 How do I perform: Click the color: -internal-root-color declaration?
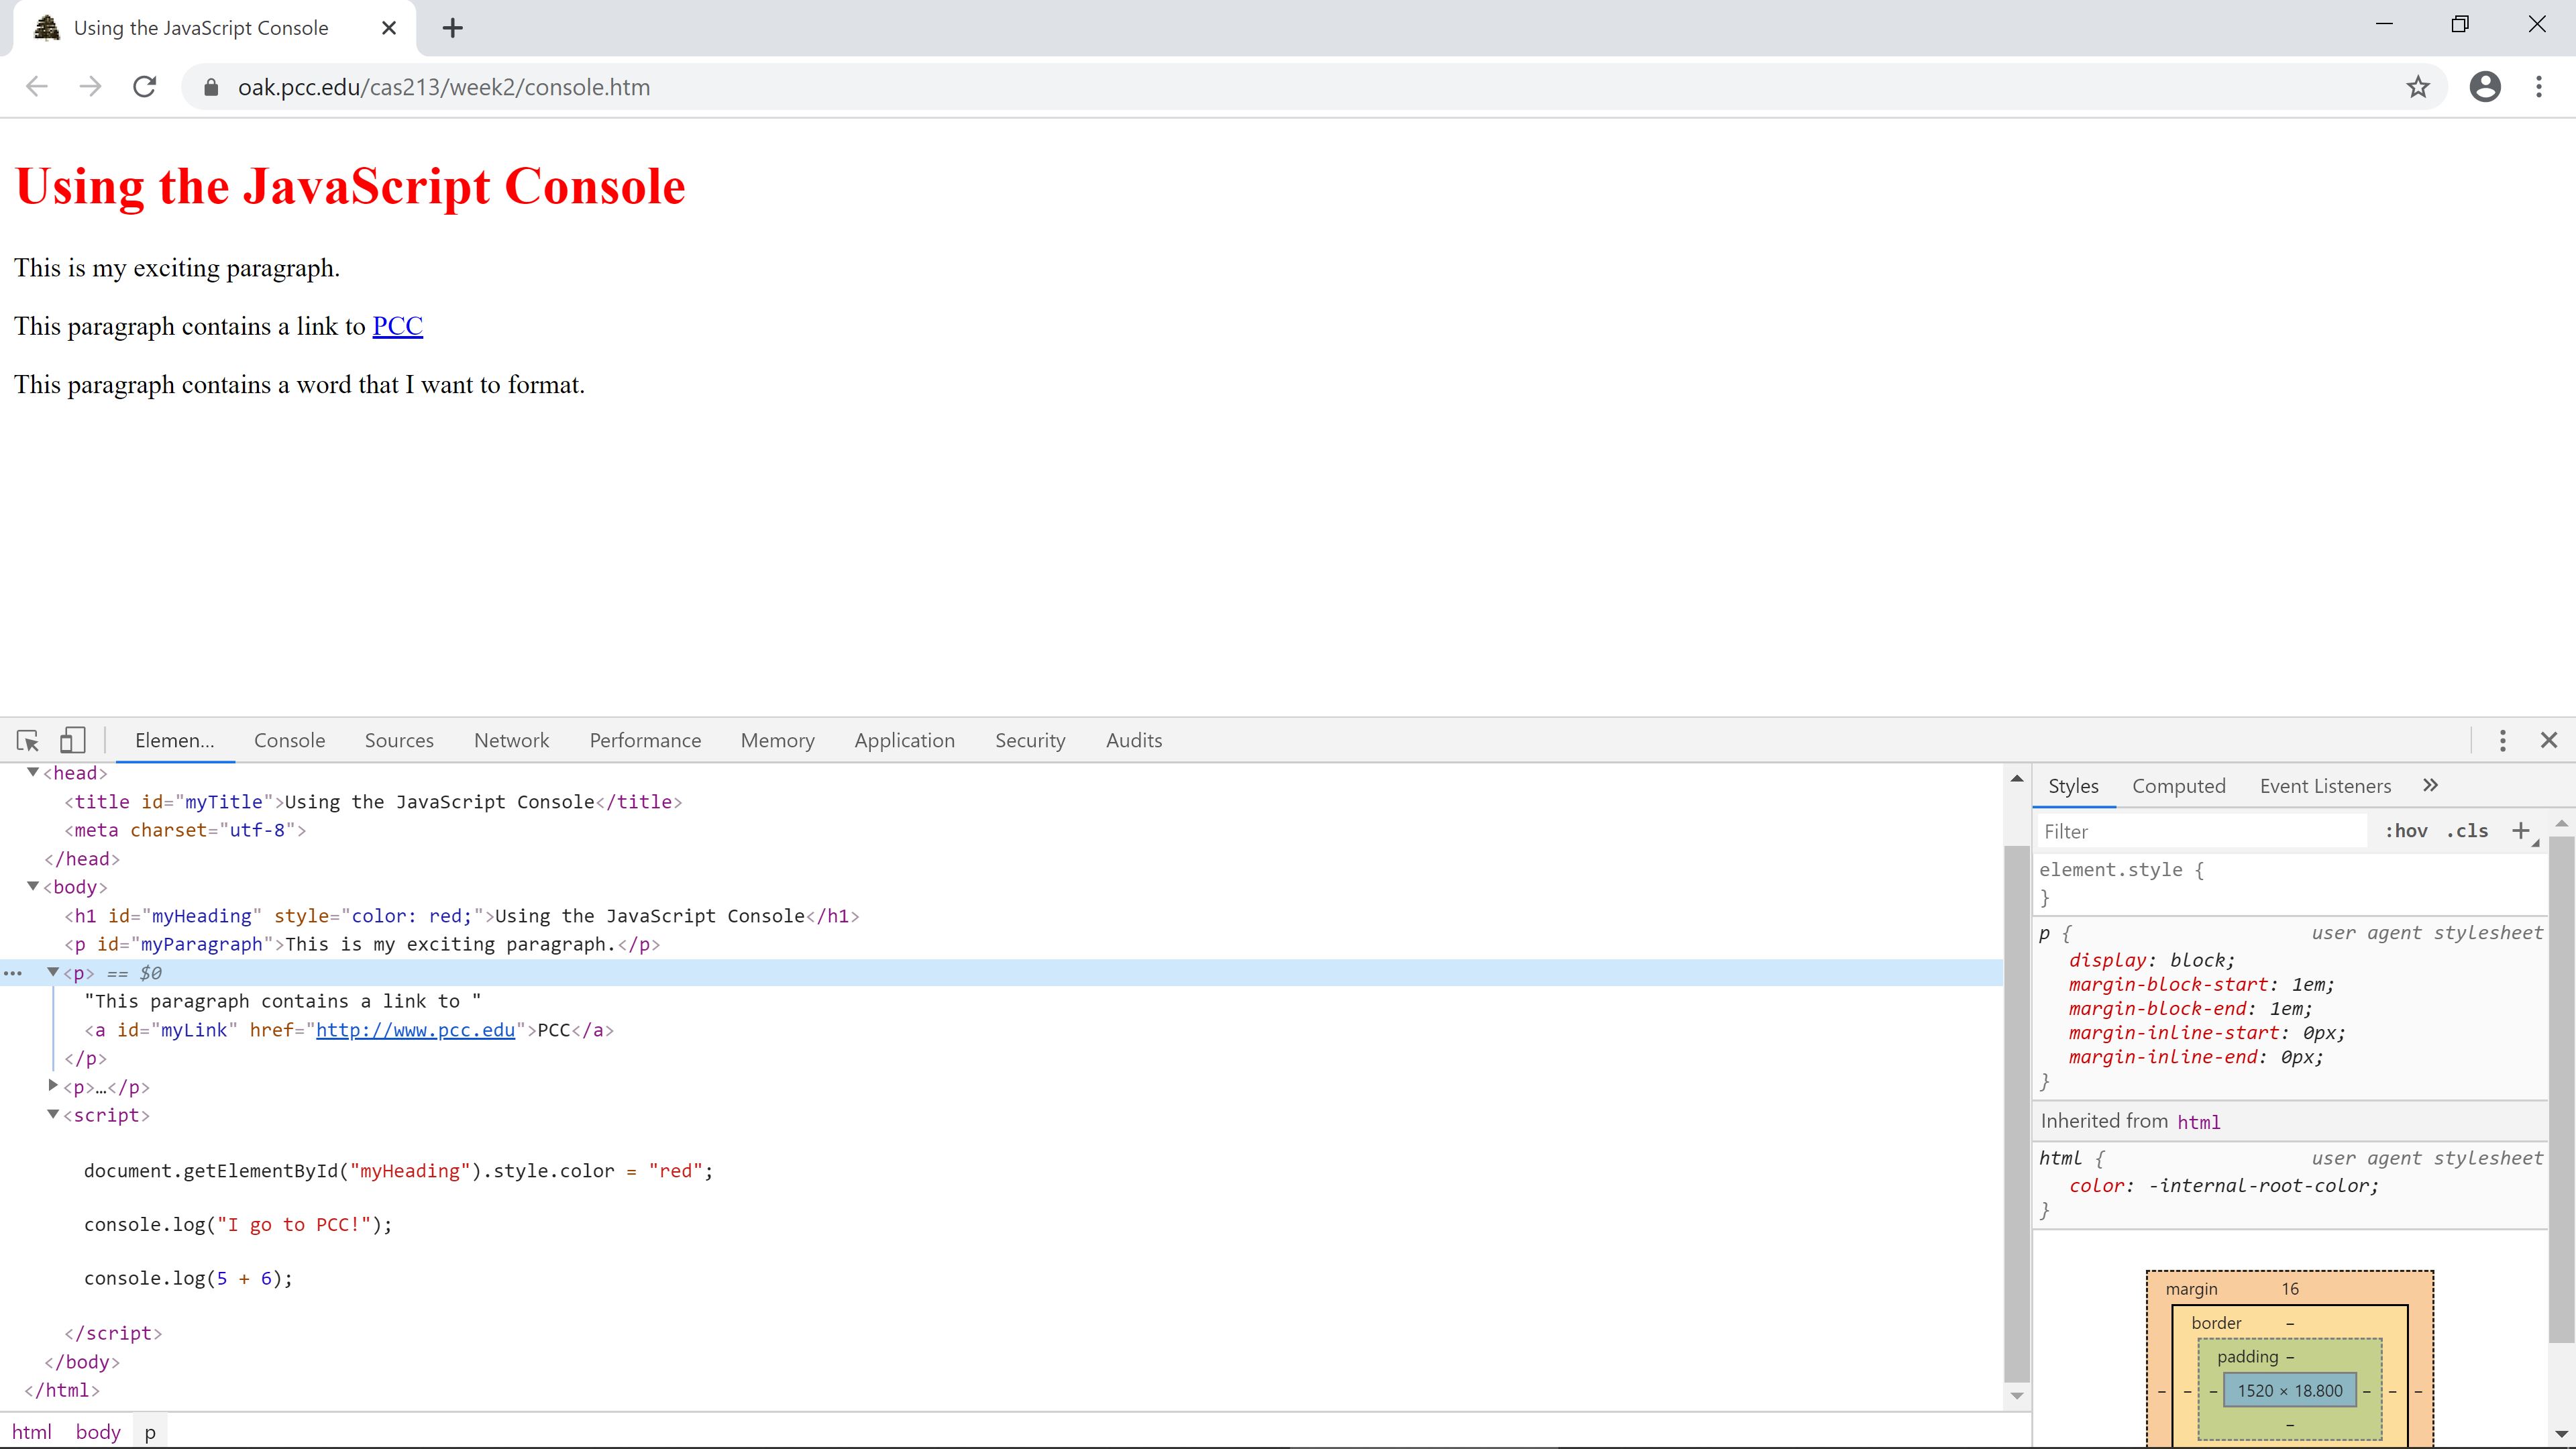pos(2224,1186)
